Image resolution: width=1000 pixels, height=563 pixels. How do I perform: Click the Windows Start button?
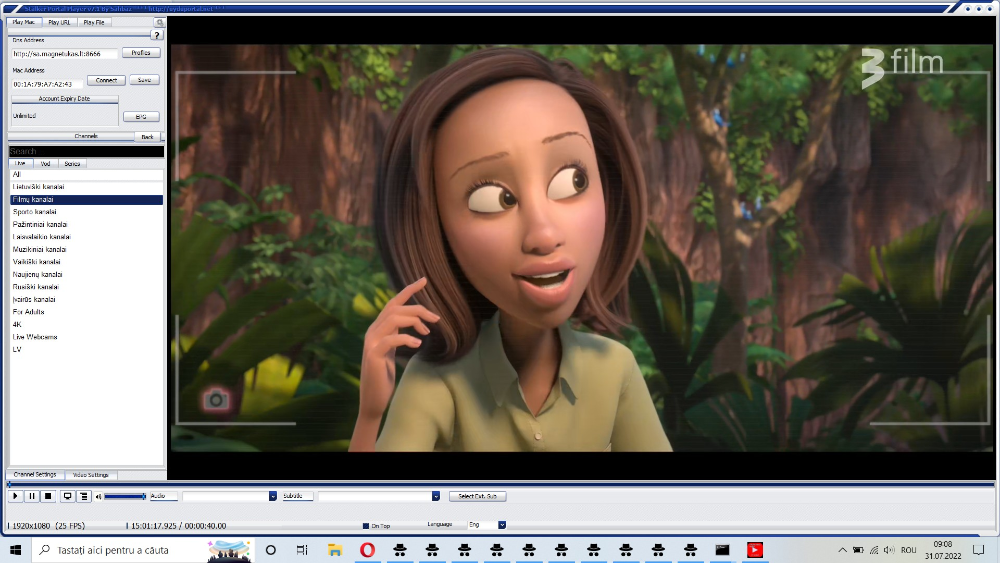pos(15,550)
